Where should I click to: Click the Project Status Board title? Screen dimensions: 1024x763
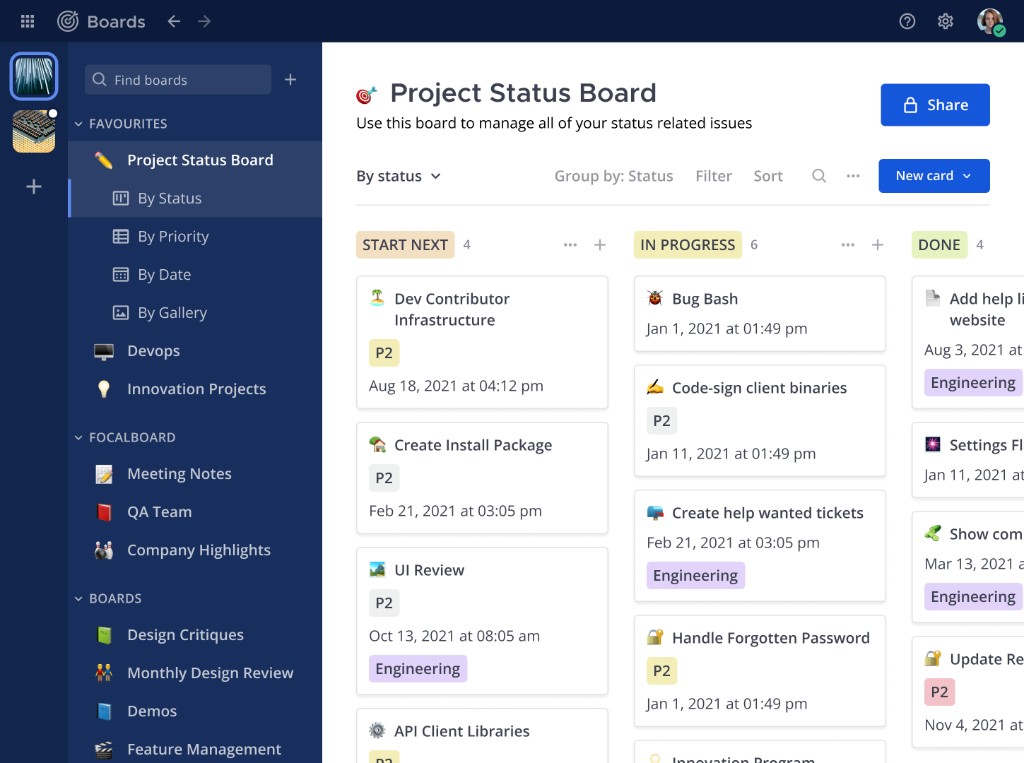pos(523,93)
